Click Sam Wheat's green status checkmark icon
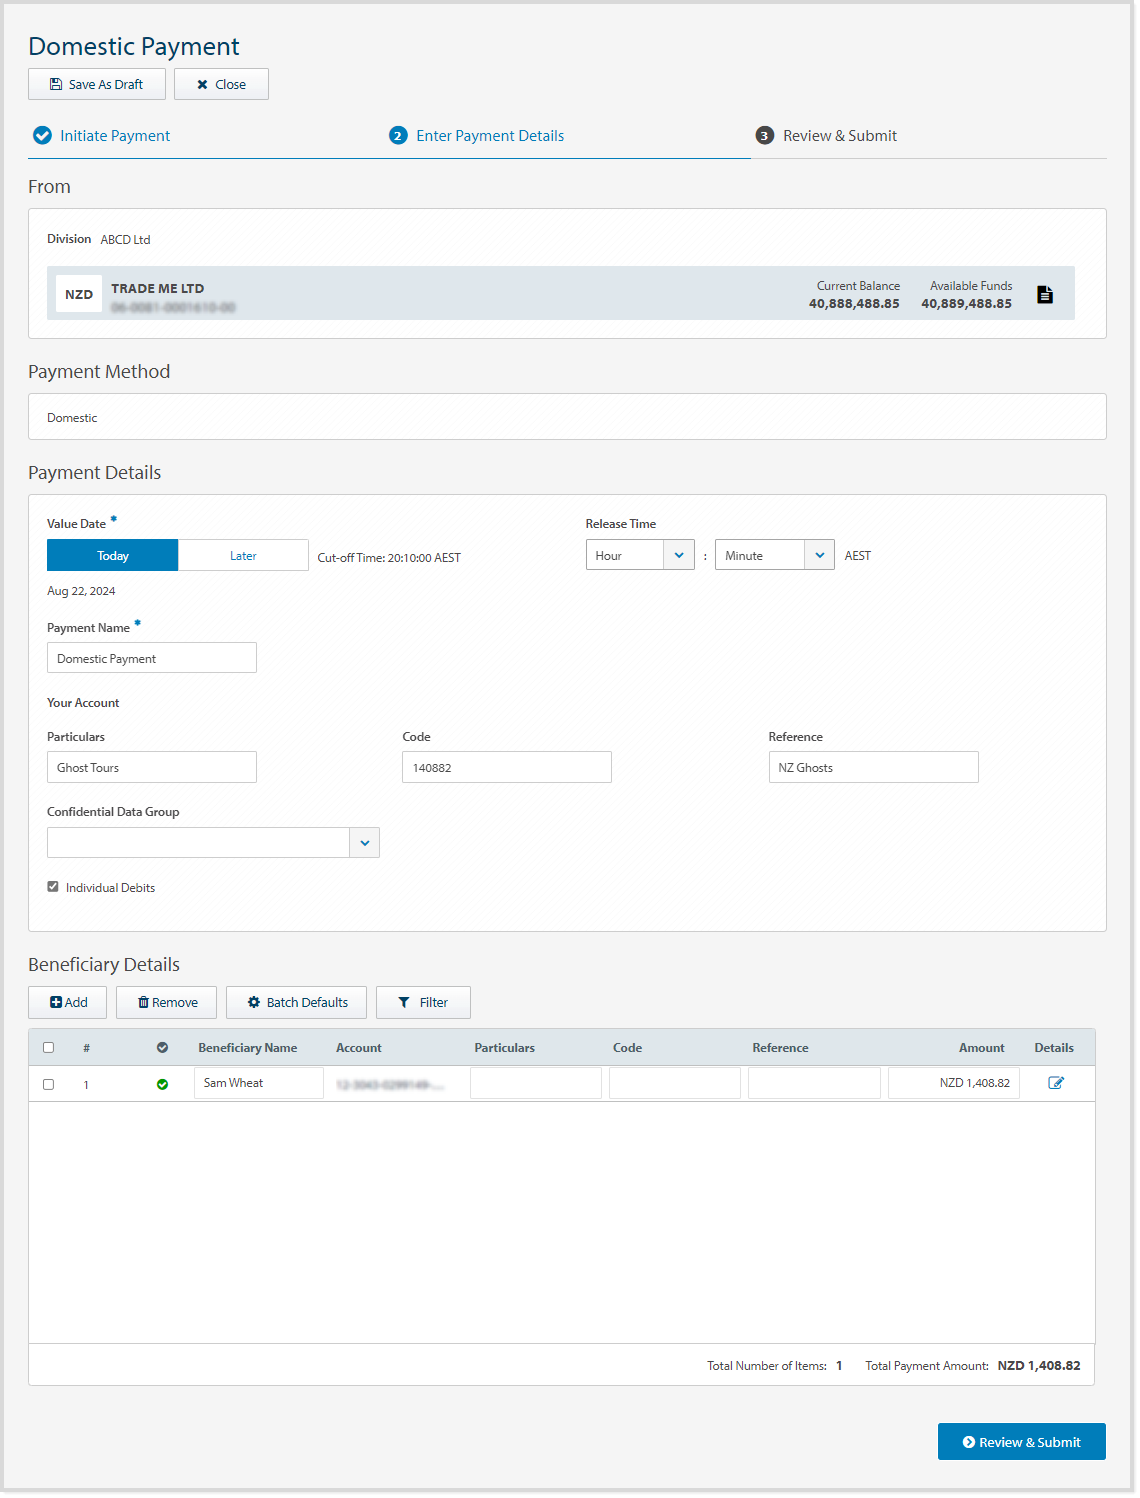 pyautogui.click(x=163, y=1083)
